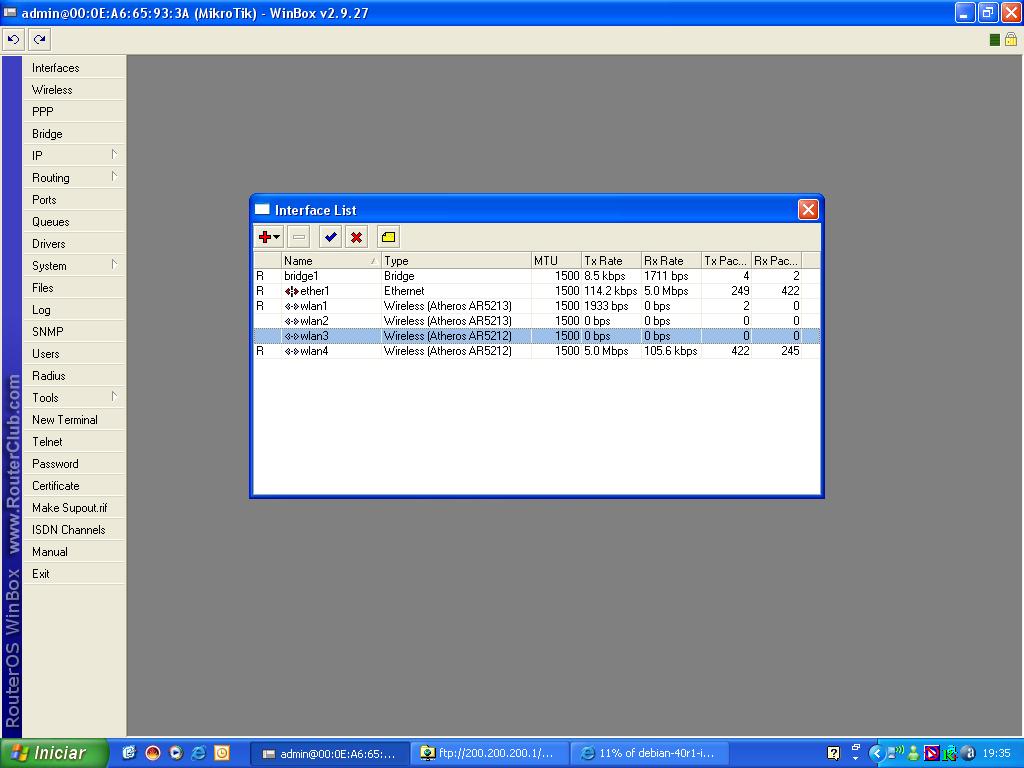Open New Terminal

point(74,420)
